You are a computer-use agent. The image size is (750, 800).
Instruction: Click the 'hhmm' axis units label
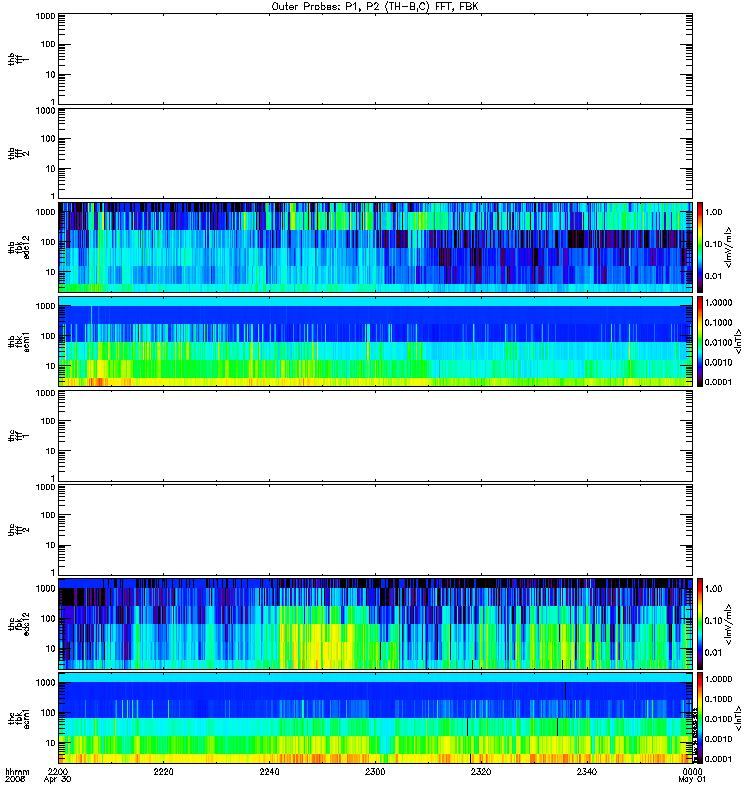[17, 771]
